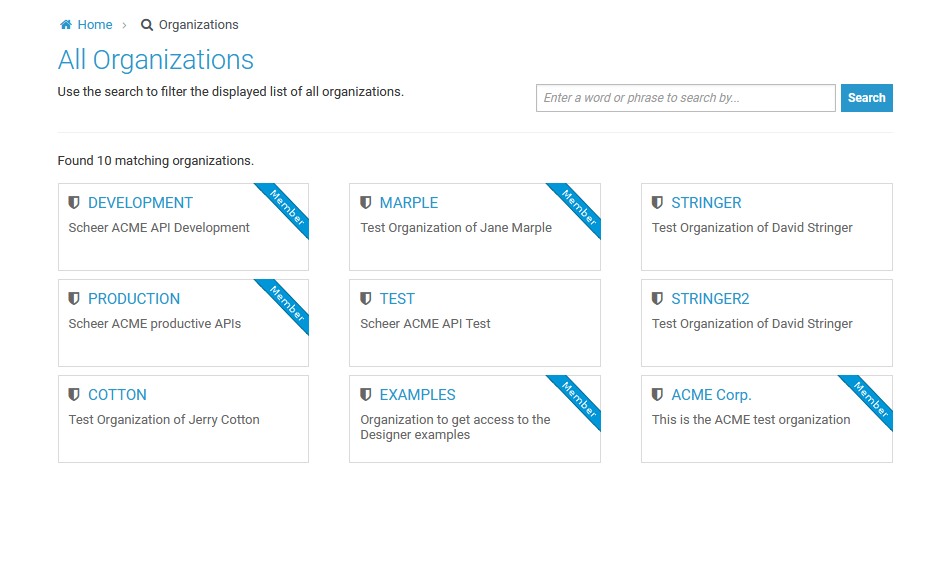Click the shield icon beside COTTON
Screen dimensions: 950x573
pyautogui.click(x=74, y=395)
